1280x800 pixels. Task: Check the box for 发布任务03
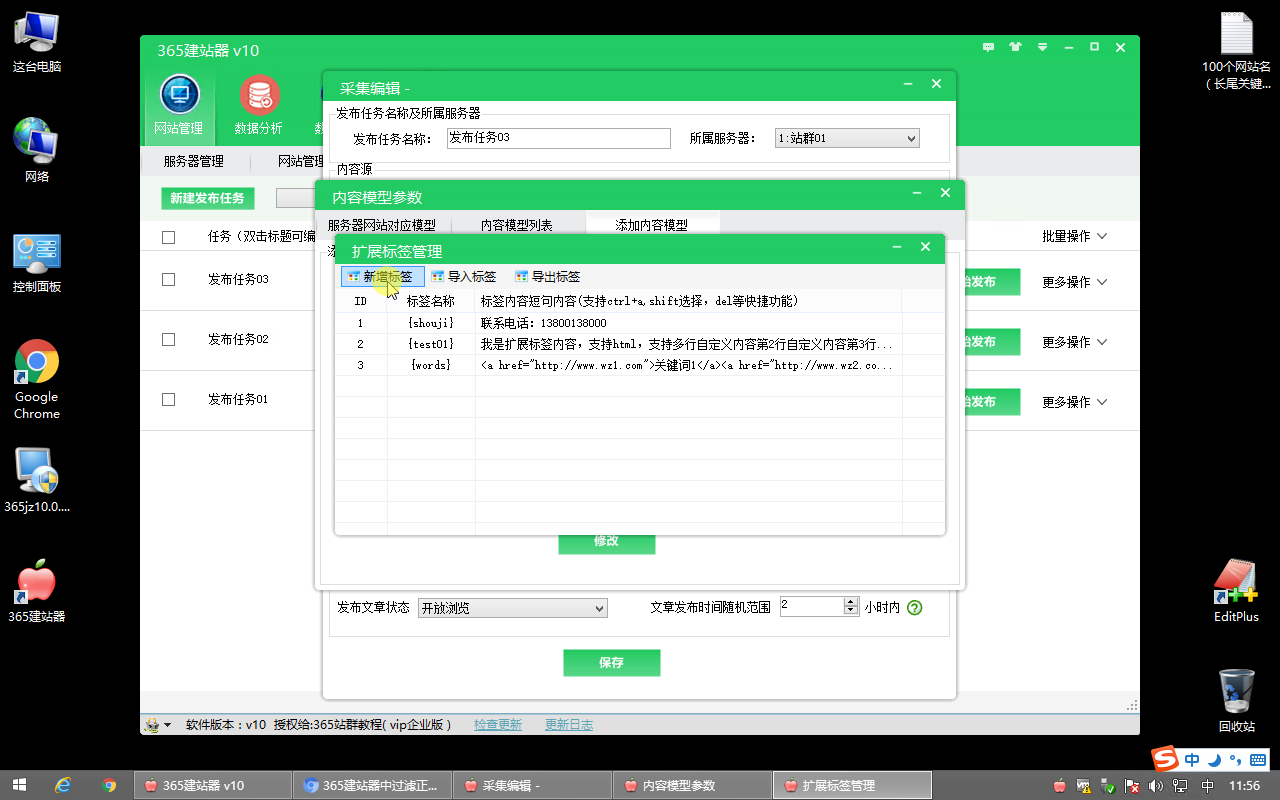tap(168, 280)
